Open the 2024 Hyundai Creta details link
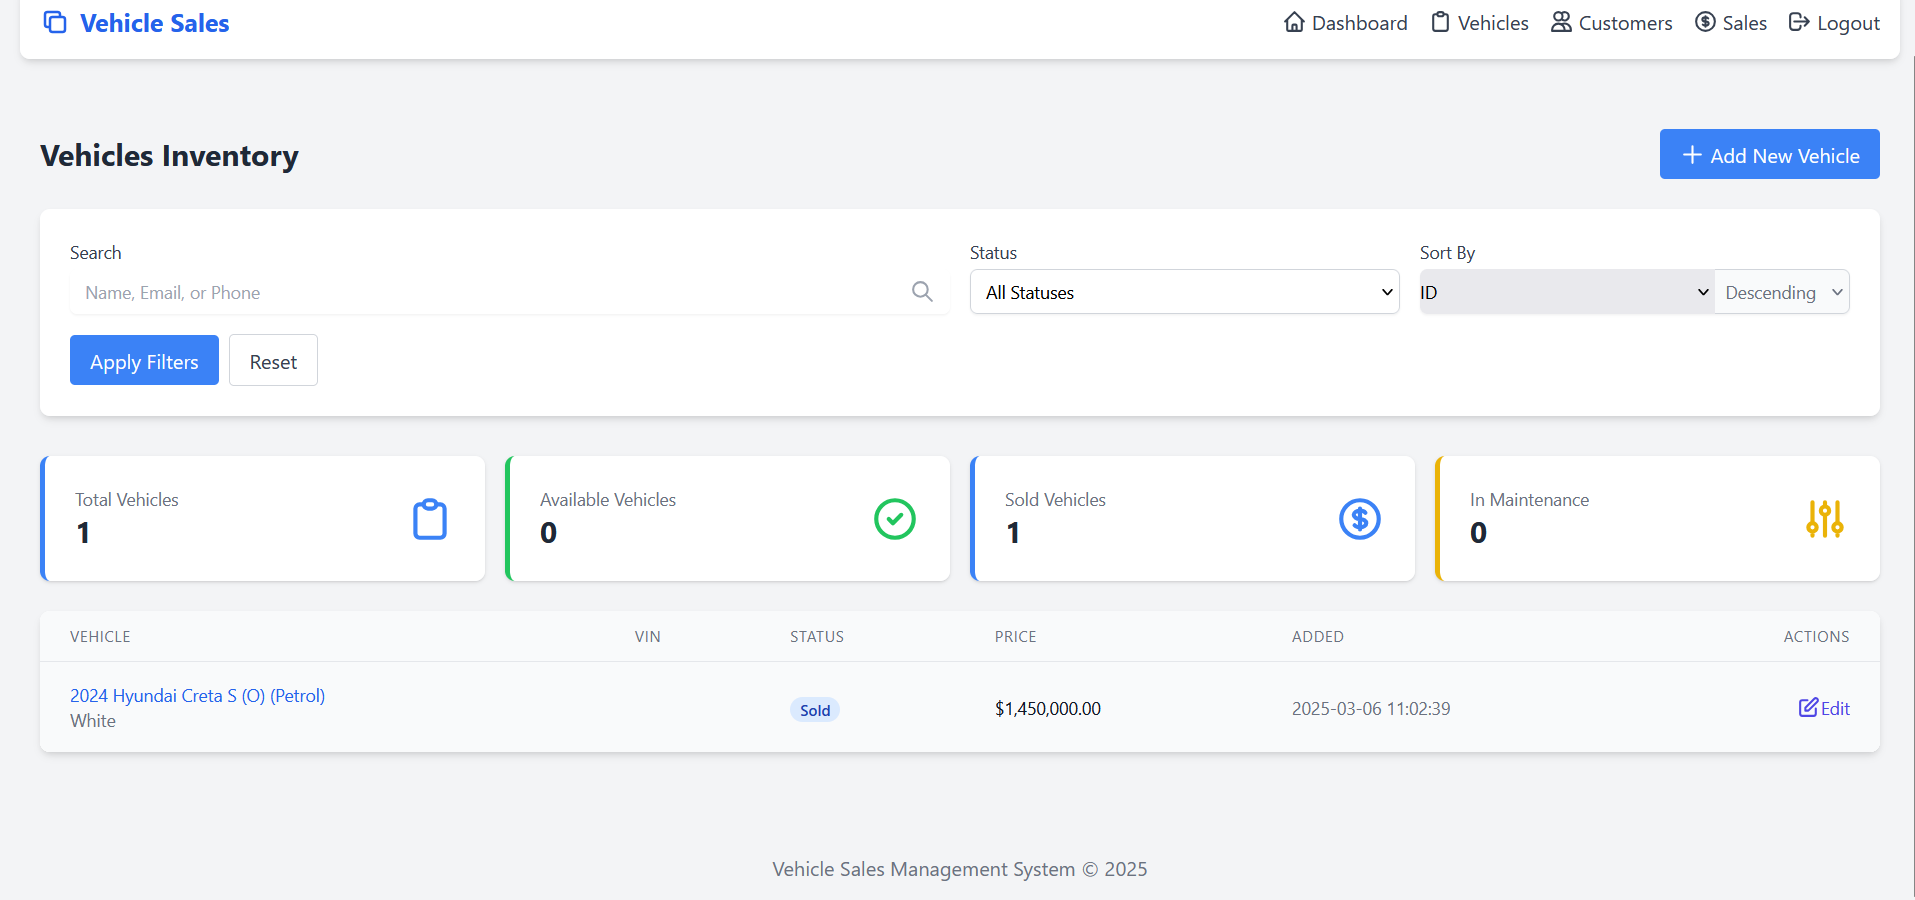This screenshot has height=900, width=1915. pos(197,695)
